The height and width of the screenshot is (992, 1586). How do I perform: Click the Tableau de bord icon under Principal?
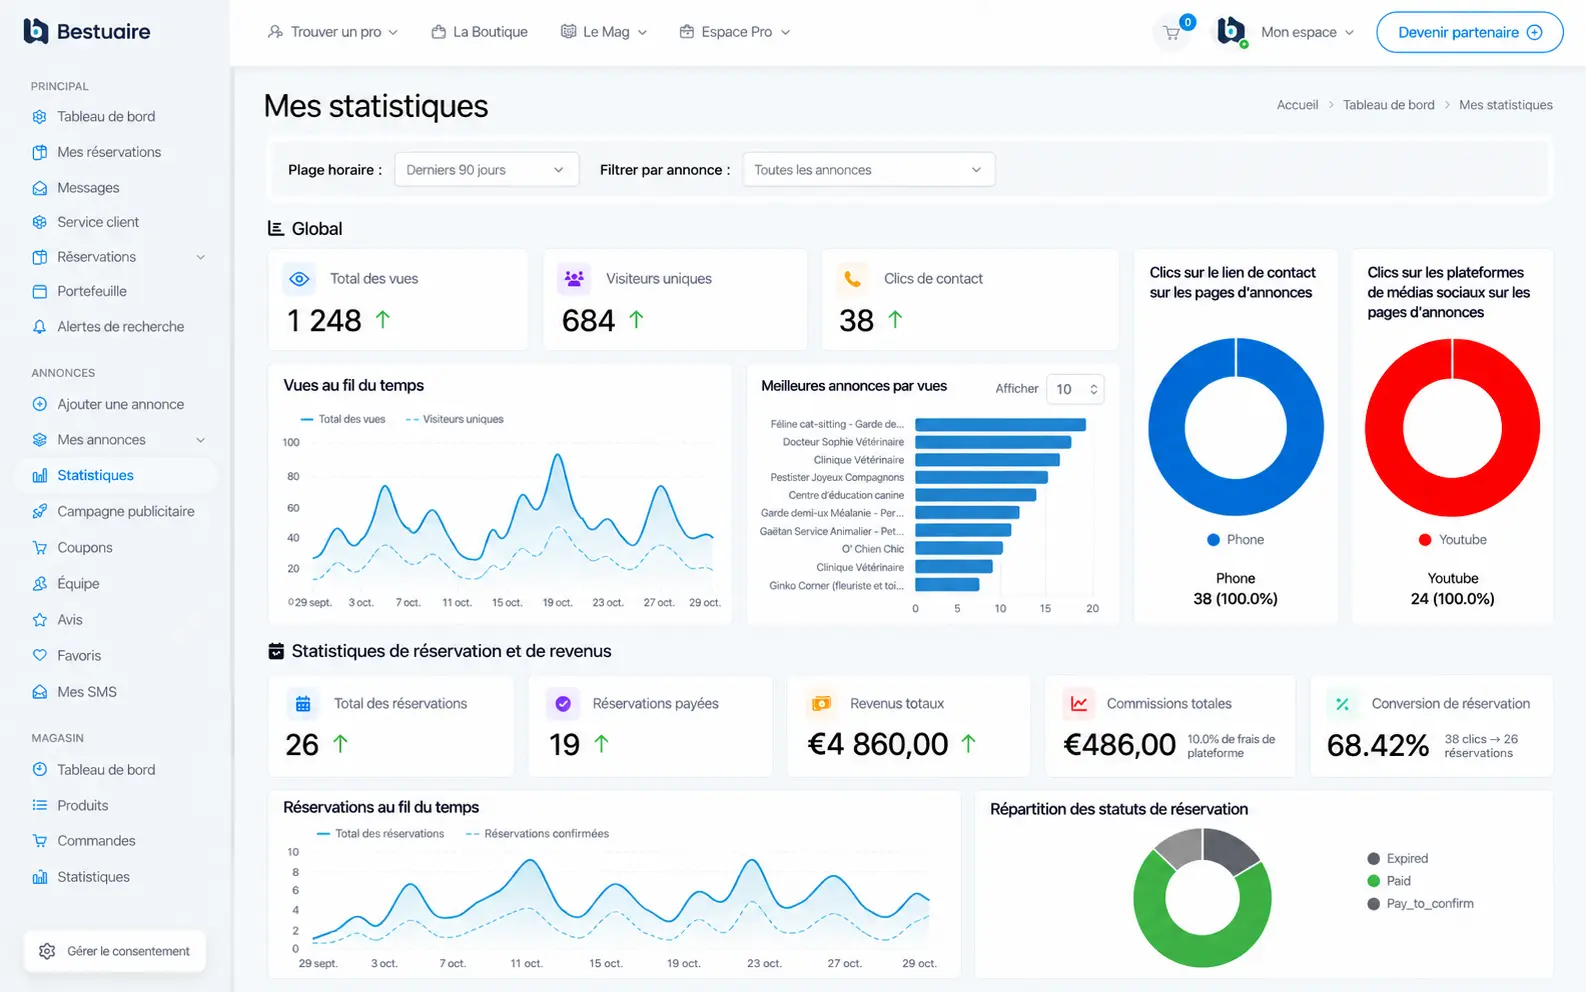pos(40,117)
